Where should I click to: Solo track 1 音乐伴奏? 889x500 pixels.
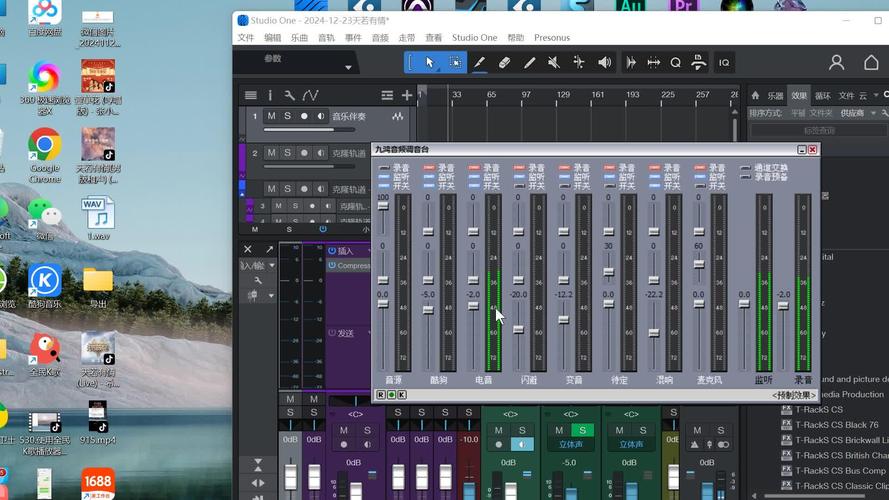[x=287, y=116]
